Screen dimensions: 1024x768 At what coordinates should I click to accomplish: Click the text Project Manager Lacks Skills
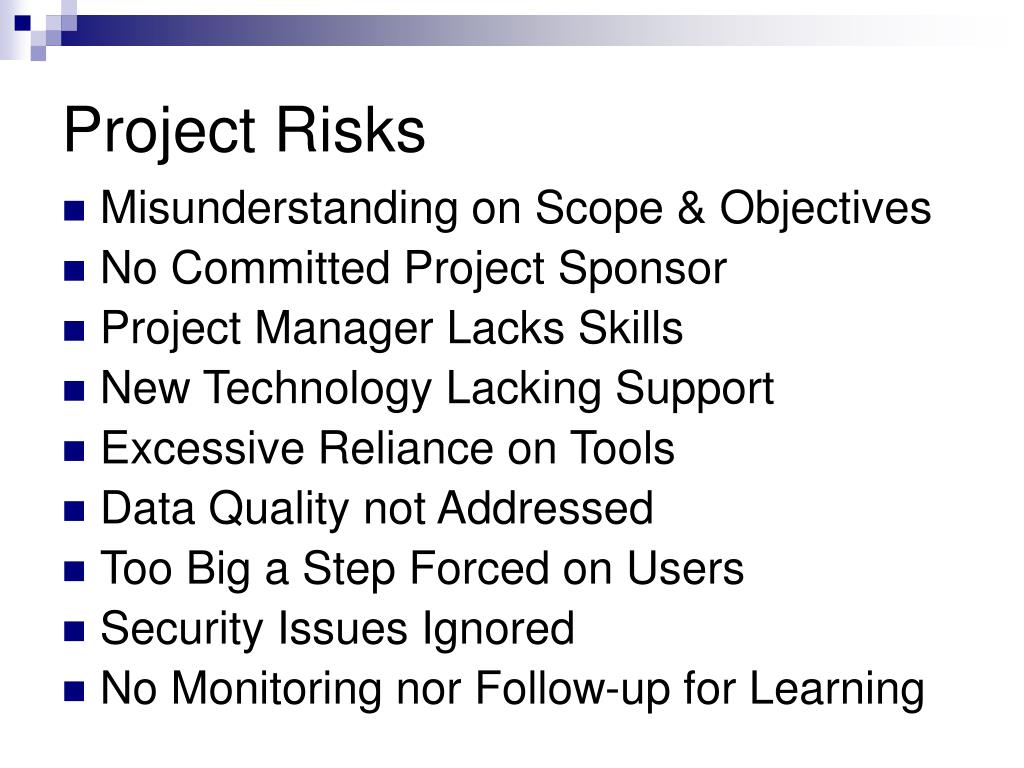pyautogui.click(x=392, y=331)
